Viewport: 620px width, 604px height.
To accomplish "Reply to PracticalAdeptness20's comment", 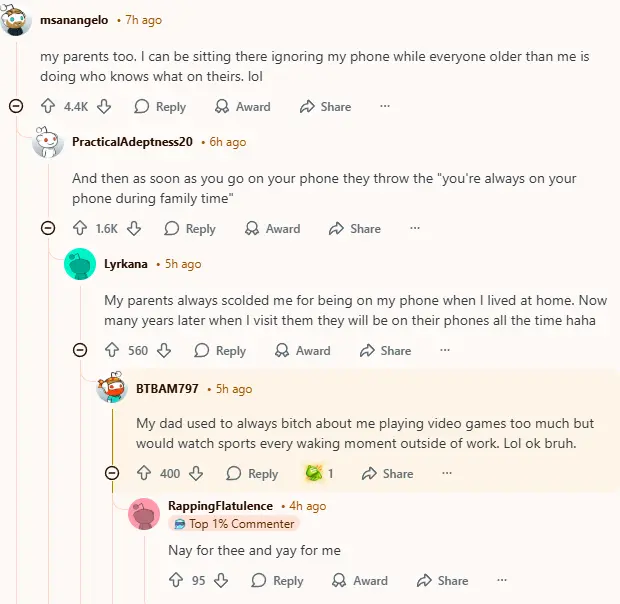I will click(x=190, y=229).
